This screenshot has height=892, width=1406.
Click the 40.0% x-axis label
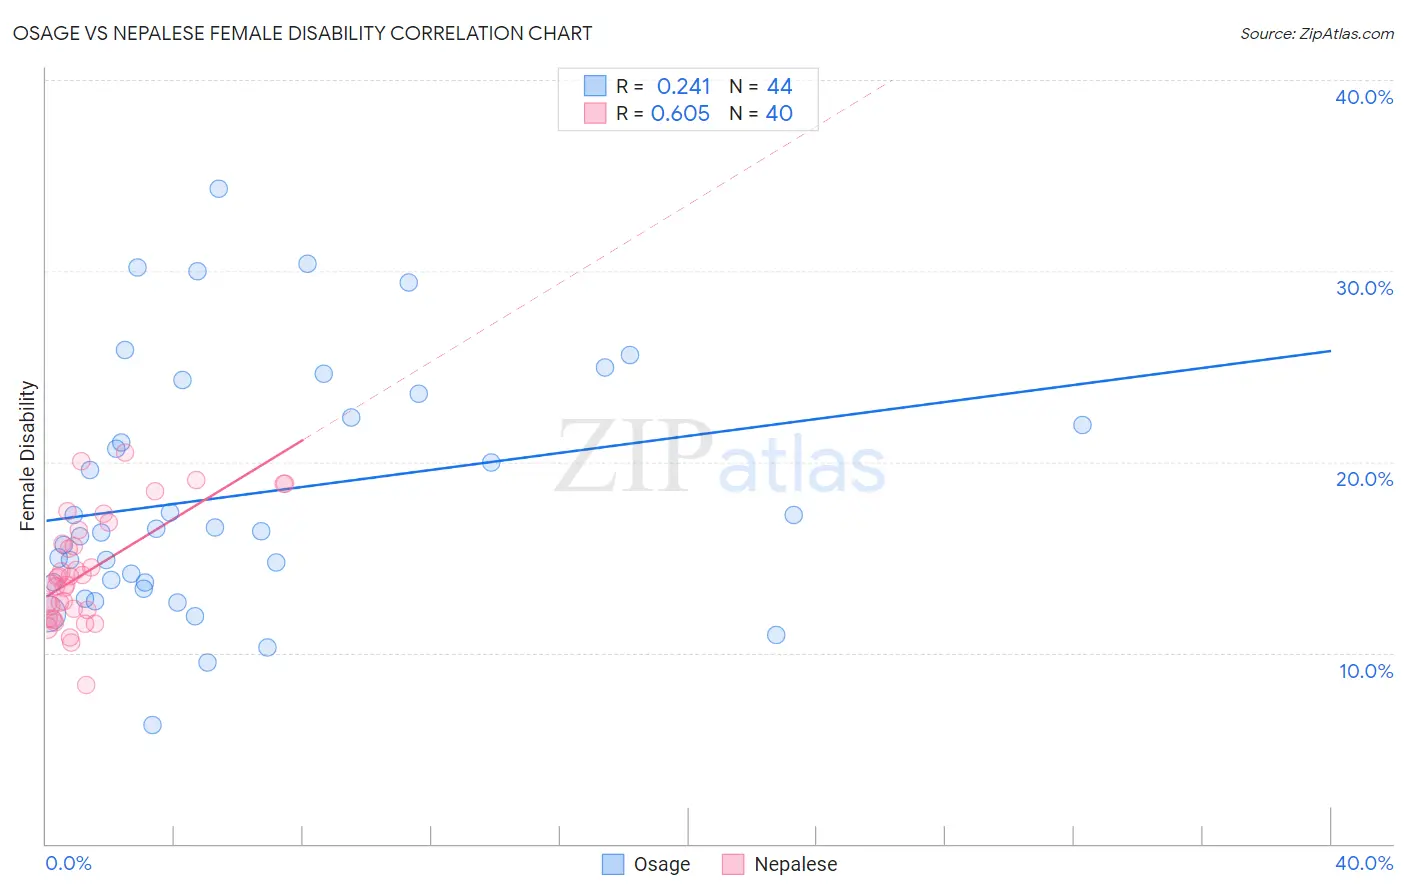(x=1364, y=863)
